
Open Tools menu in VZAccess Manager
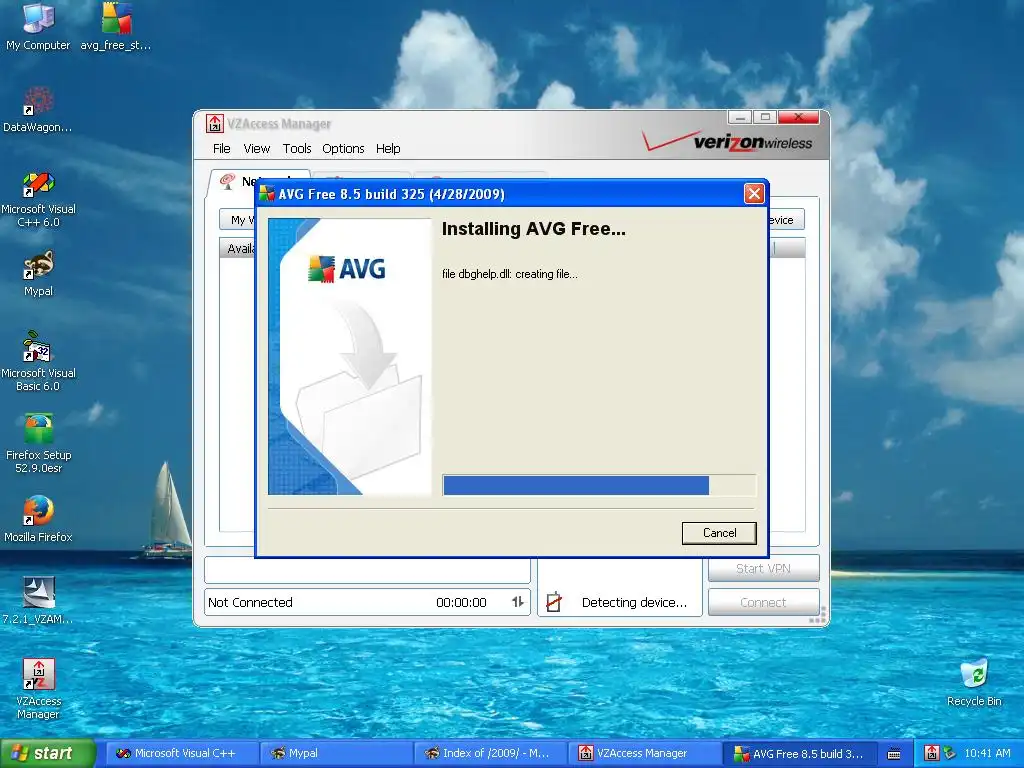[x=296, y=148]
